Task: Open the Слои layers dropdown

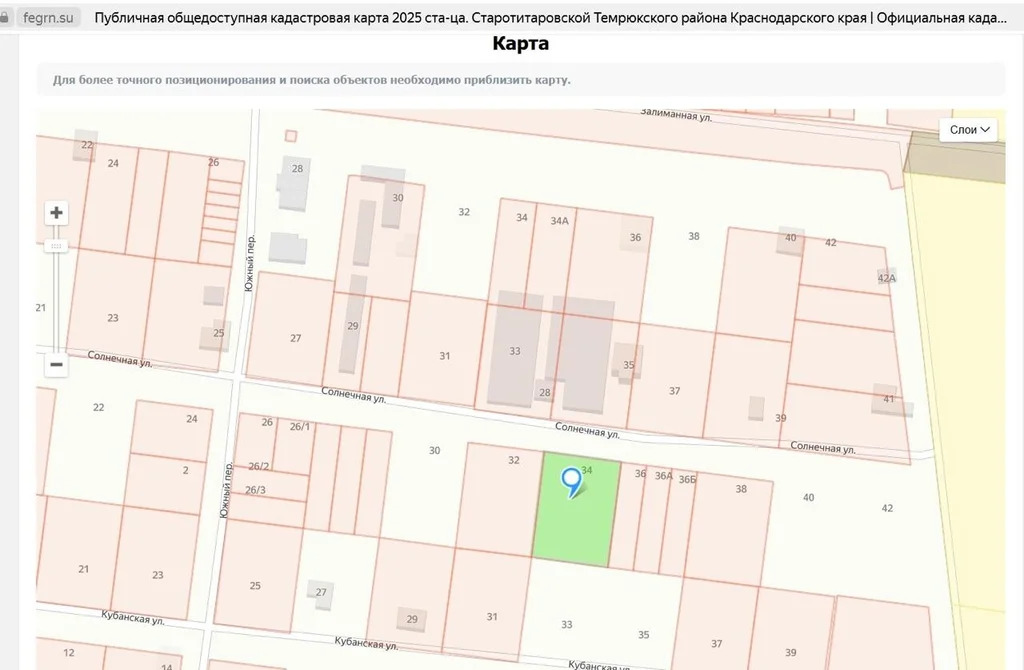Action: pos(966,129)
